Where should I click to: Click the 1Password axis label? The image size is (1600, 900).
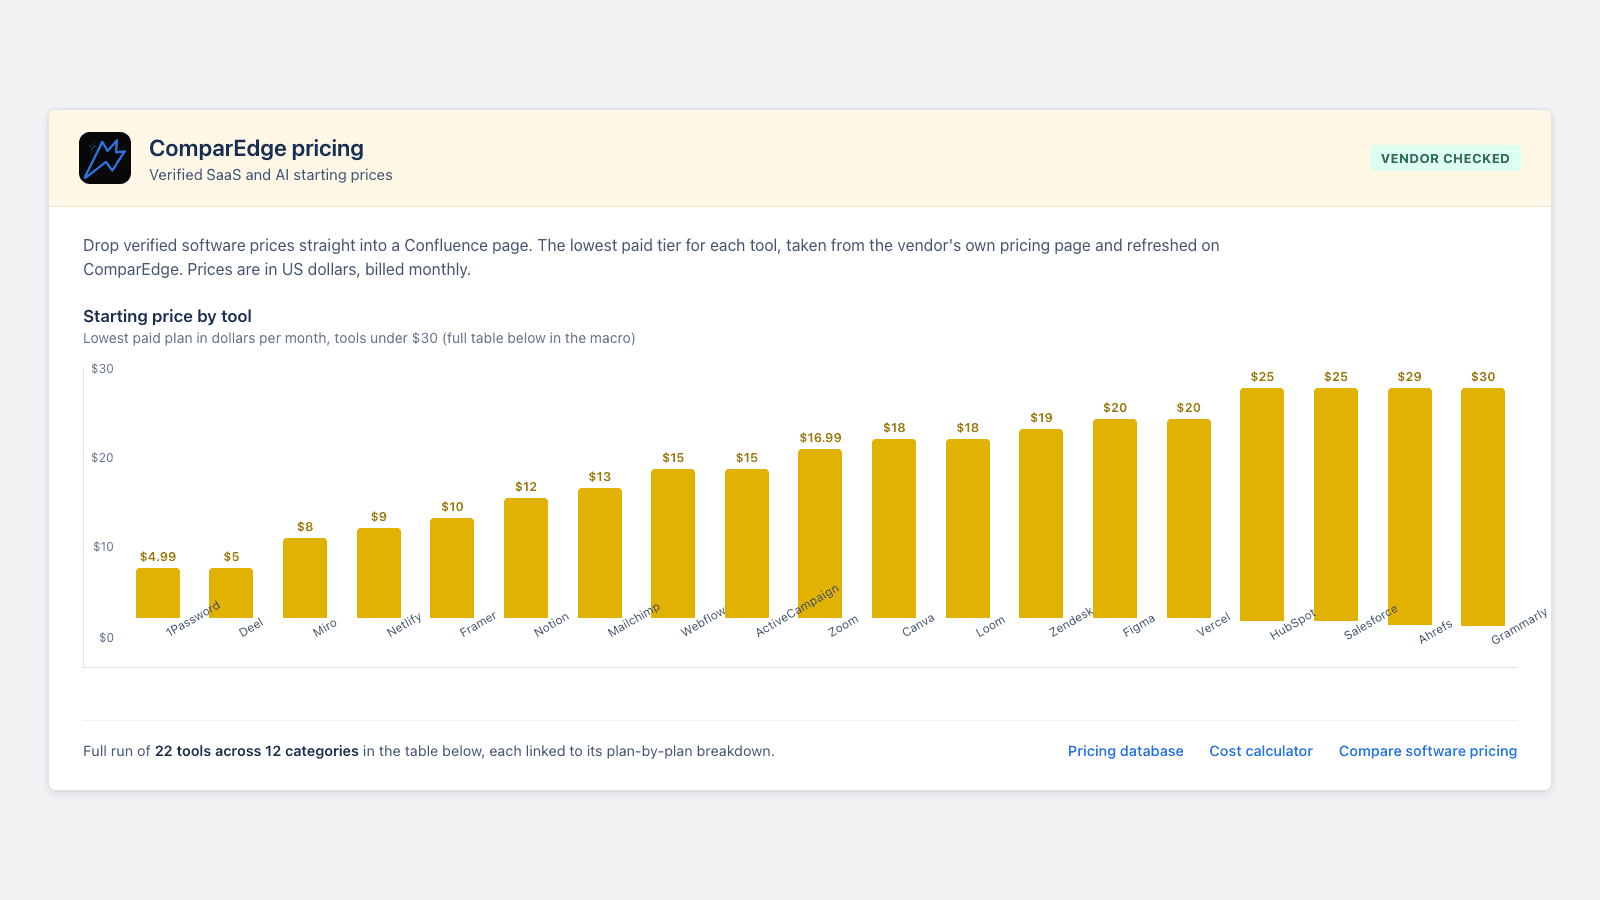193,618
